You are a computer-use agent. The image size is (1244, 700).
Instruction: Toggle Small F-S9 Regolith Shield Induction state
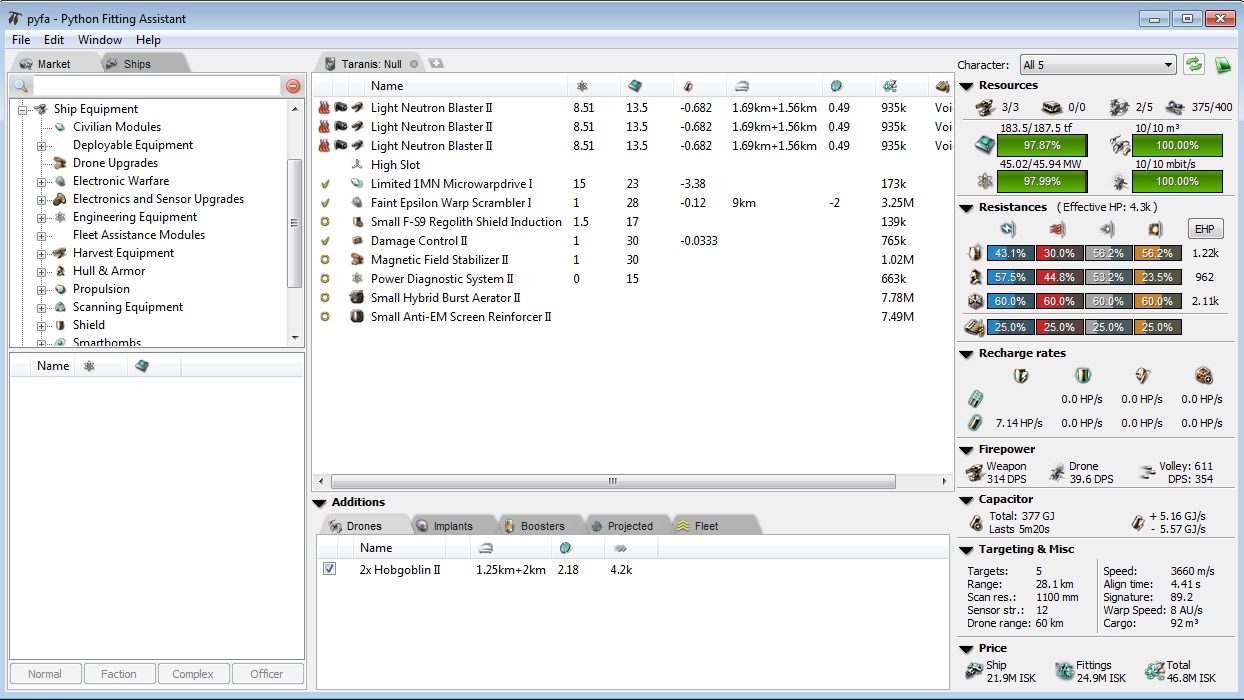pyautogui.click(x=324, y=222)
